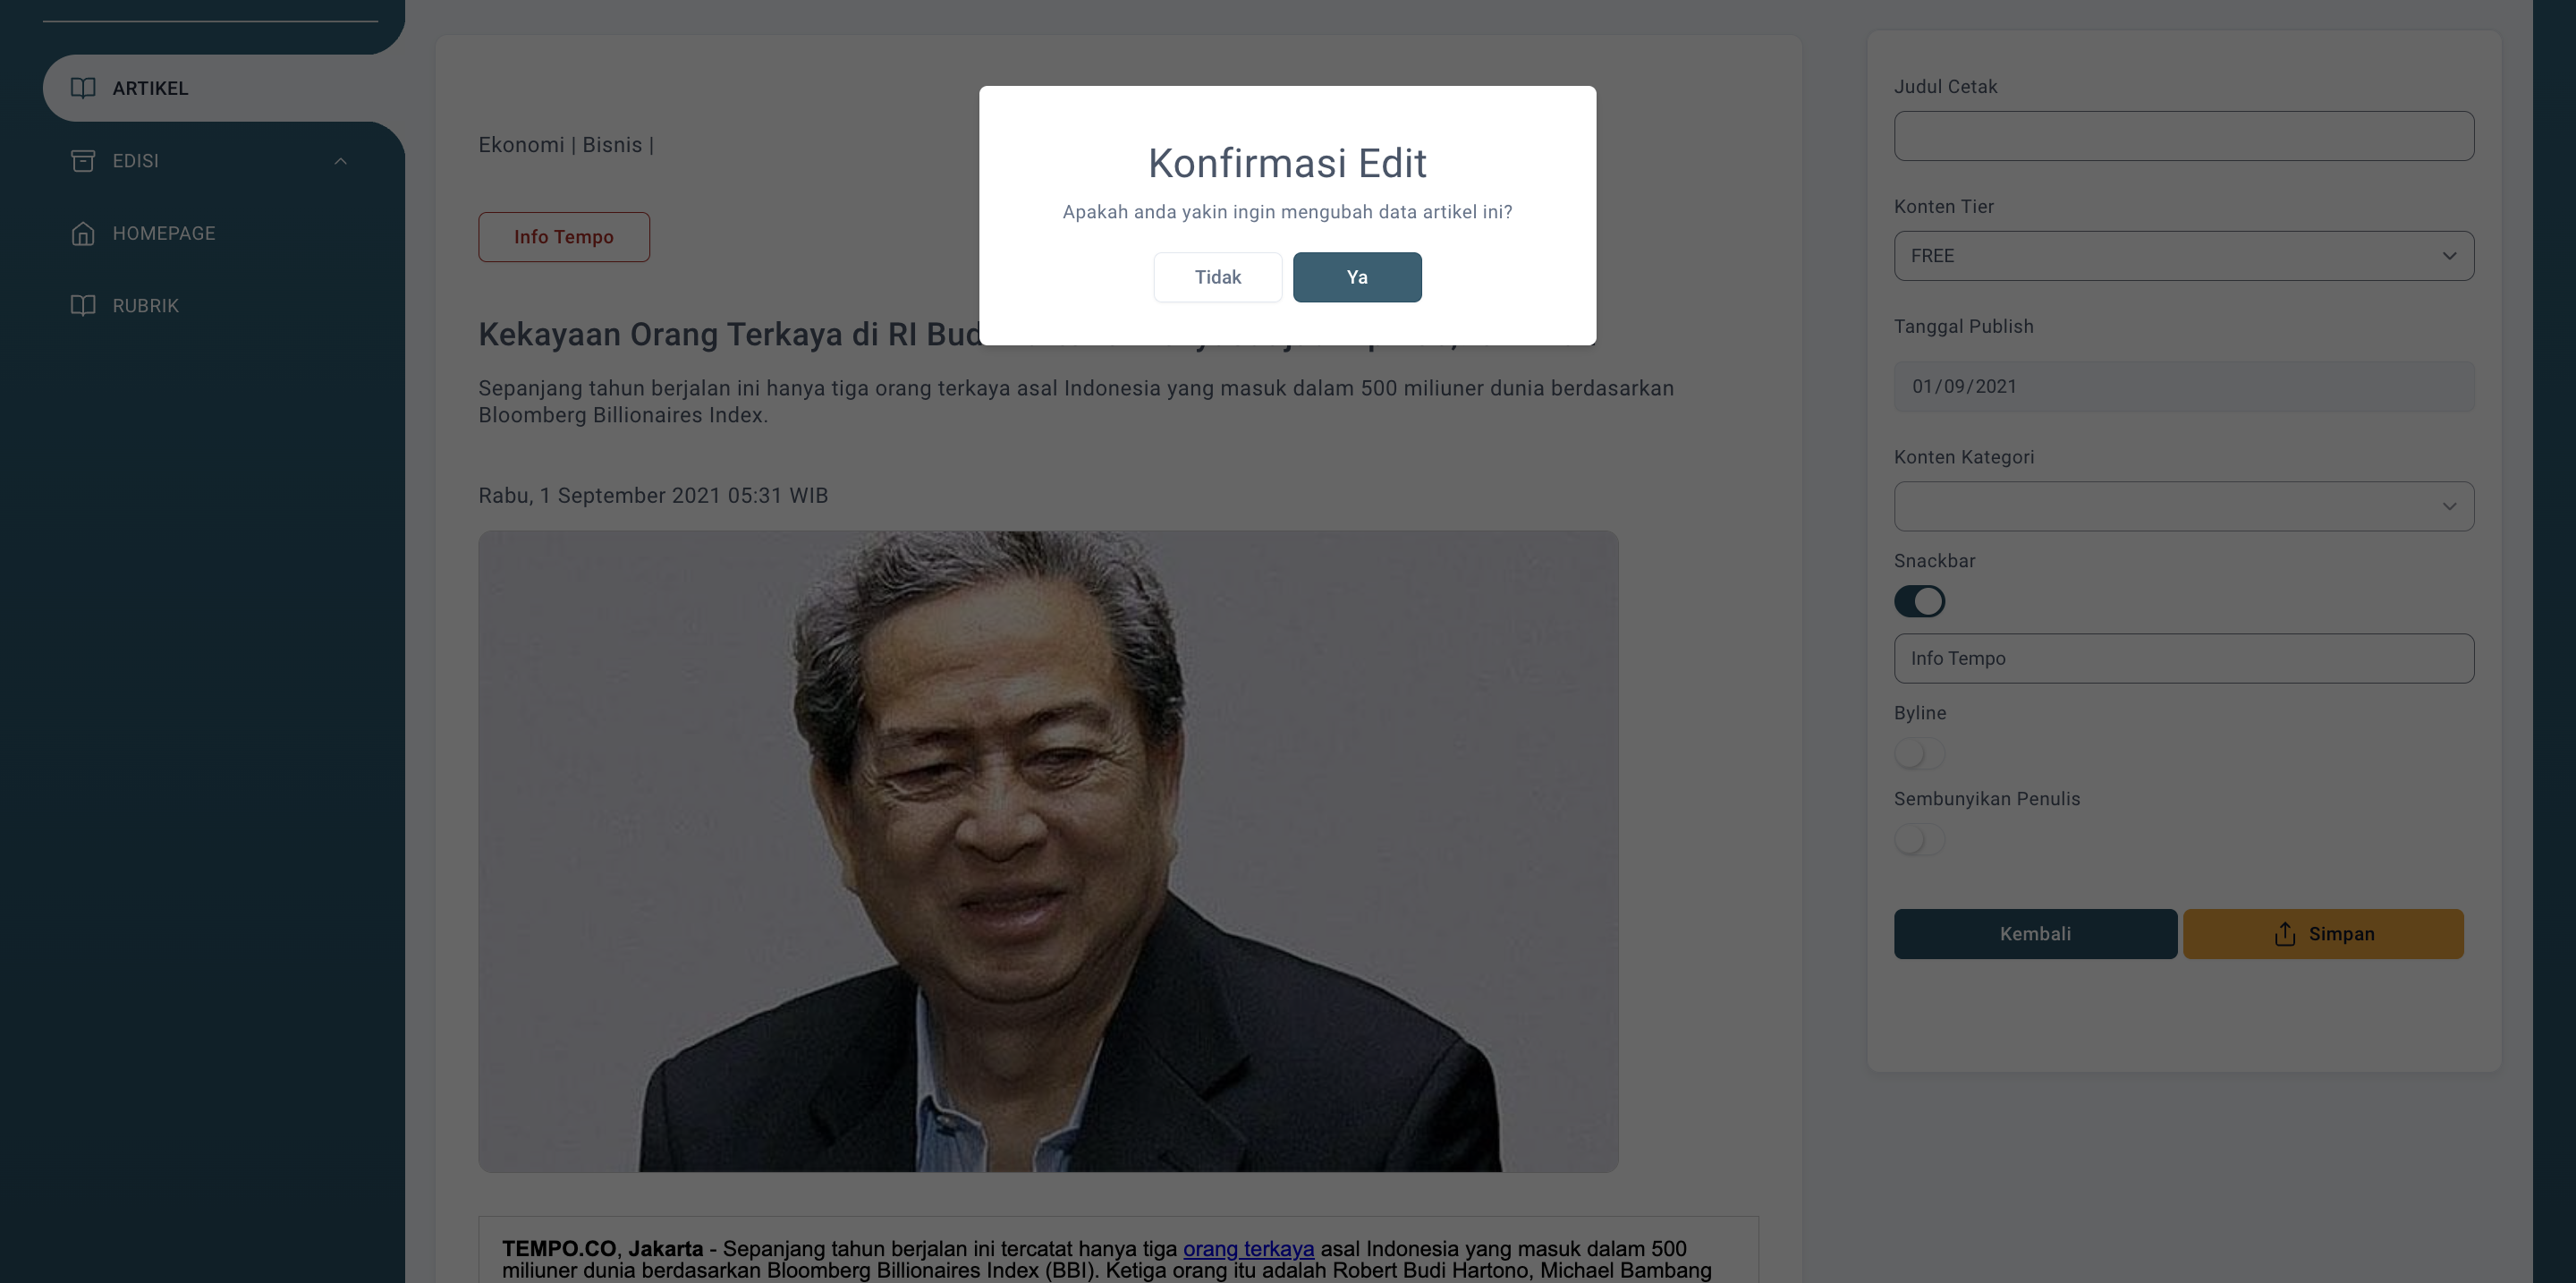
Task: Click the Tanggal Publish date field
Action: (2183, 387)
